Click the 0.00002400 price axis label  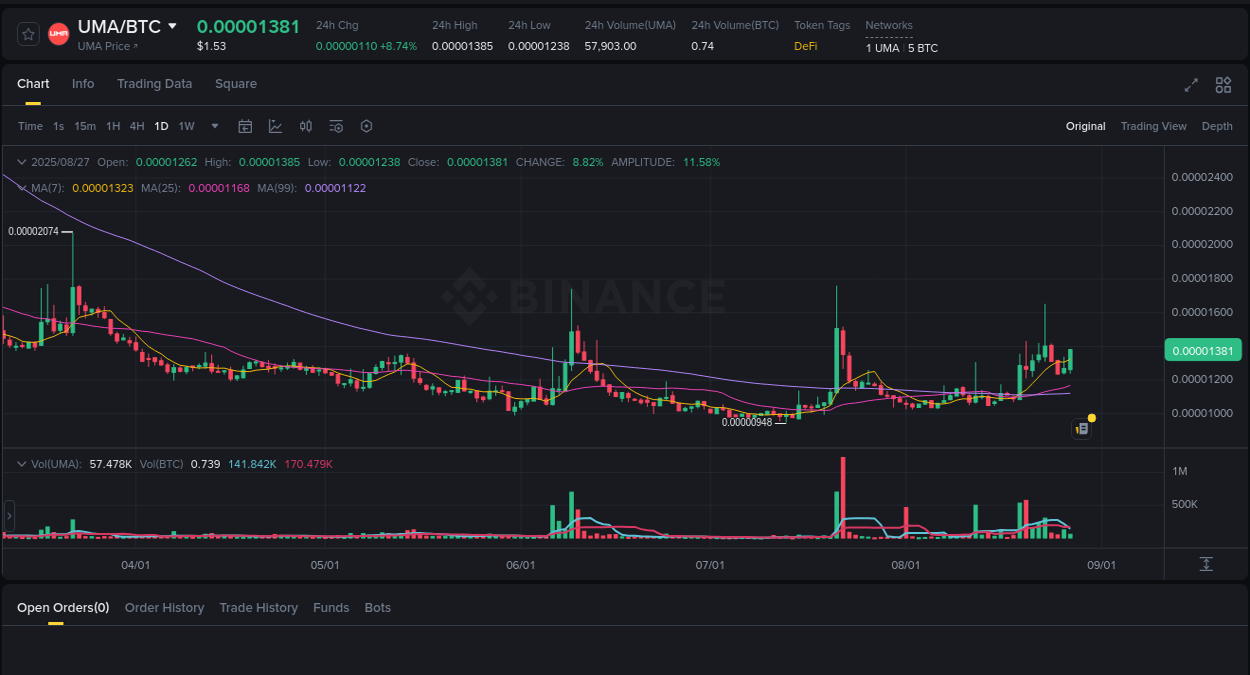1202,177
